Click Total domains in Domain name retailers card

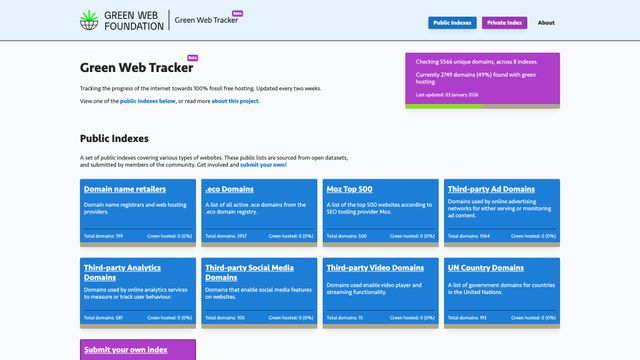[103, 236]
